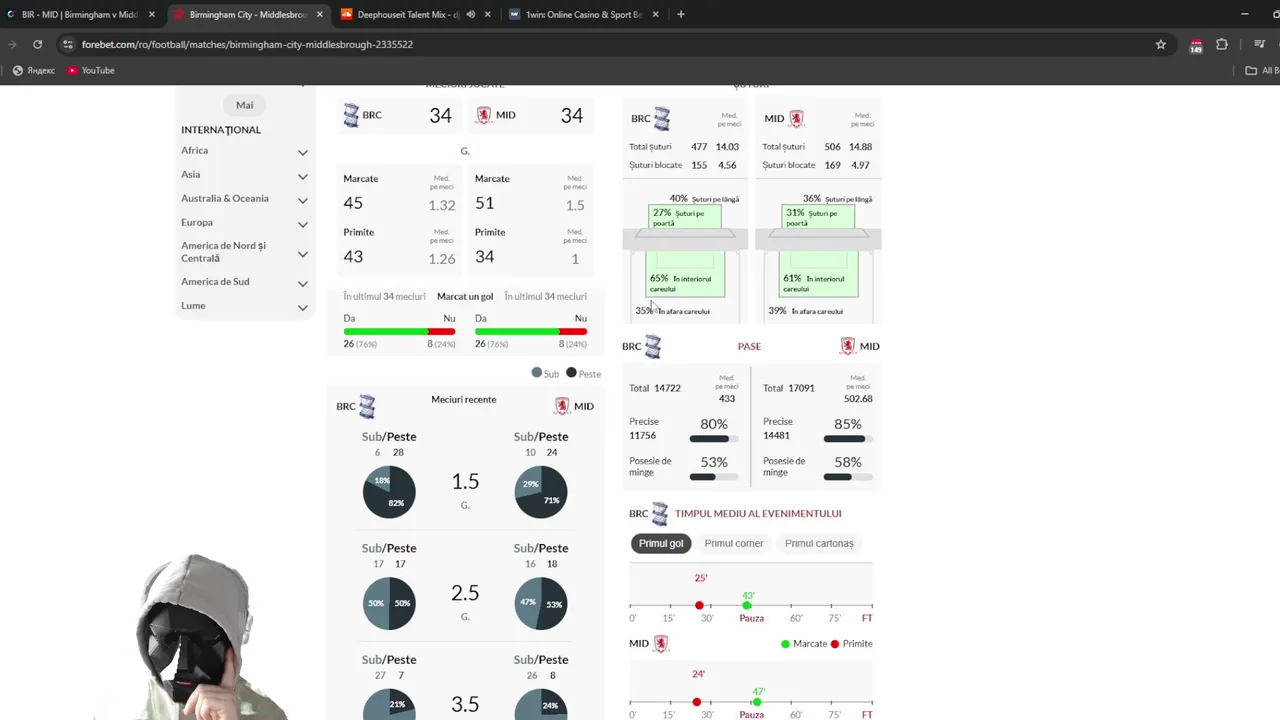The width and height of the screenshot is (1280, 720).
Task: Click the Sub legend dot
Action: click(x=537, y=373)
